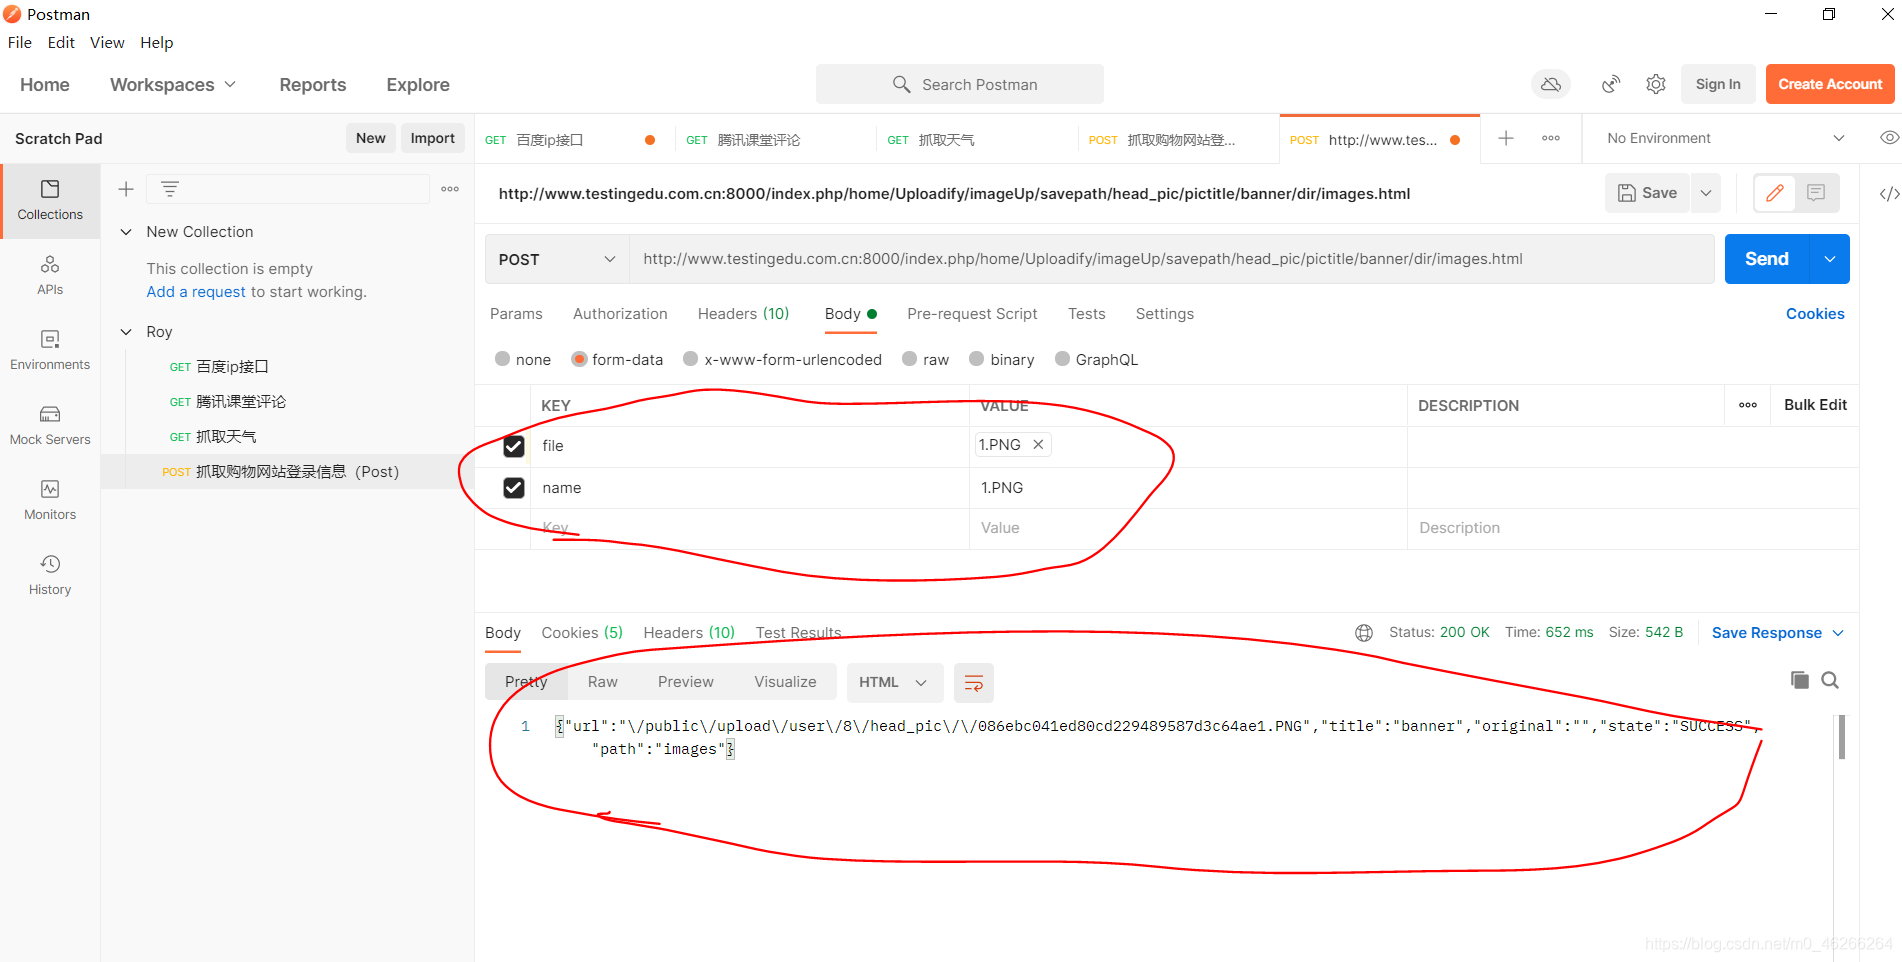Open the Save options dropdown arrow
Image resolution: width=1902 pixels, height=962 pixels.
[1706, 193]
